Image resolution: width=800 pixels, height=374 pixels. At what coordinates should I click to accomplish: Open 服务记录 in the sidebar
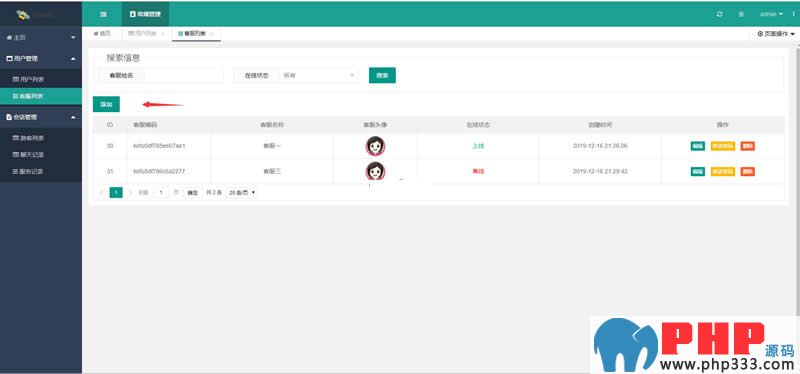(x=41, y=171)
